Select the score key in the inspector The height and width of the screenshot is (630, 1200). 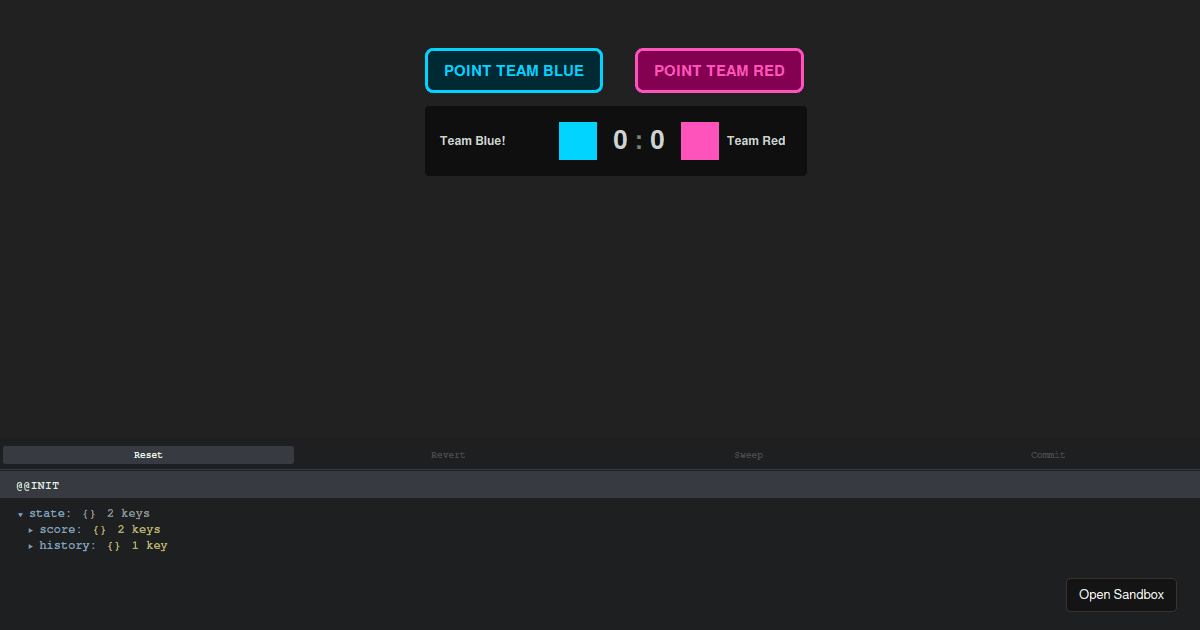tap(58, 529)
